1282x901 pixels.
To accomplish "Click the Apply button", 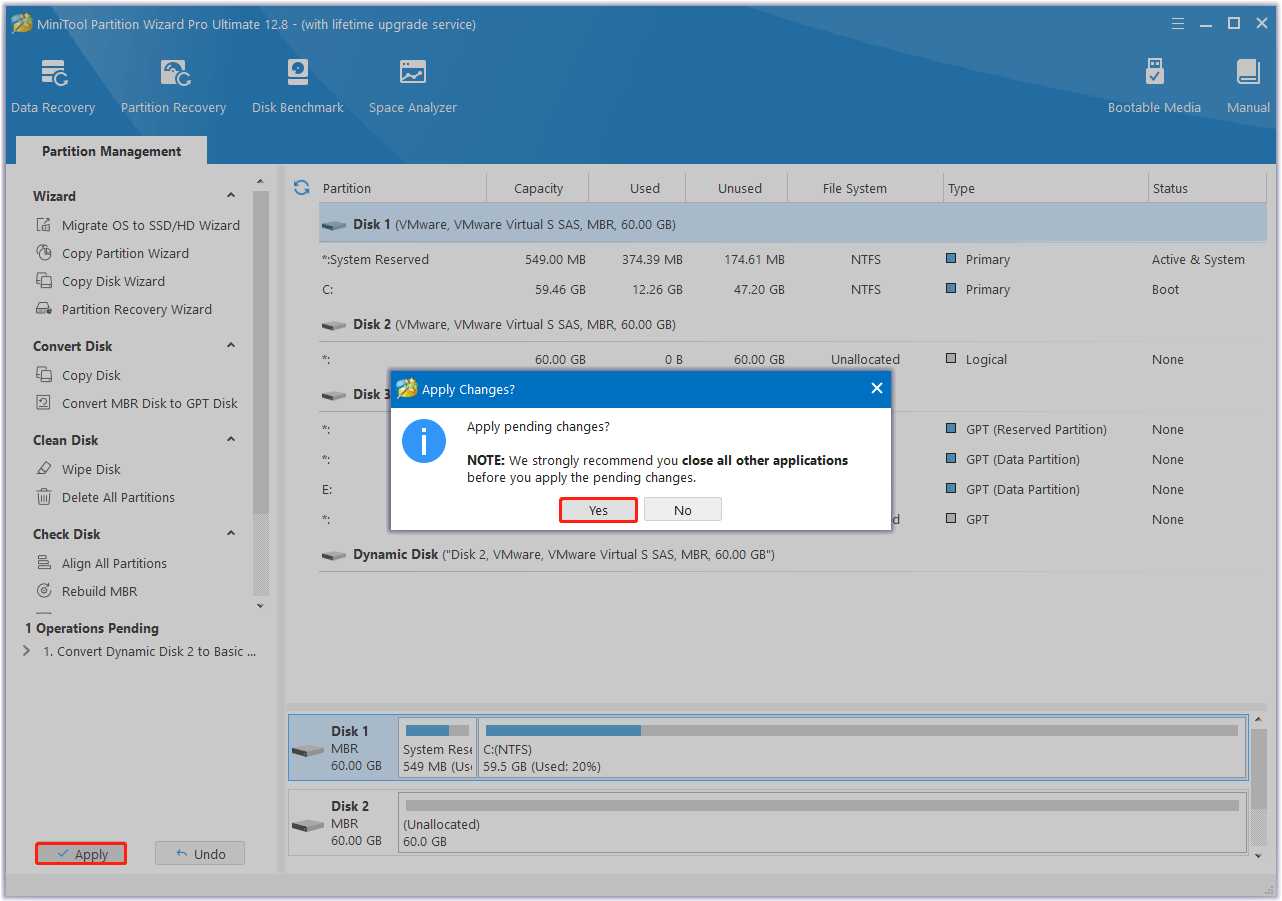I will pos(81,854).
